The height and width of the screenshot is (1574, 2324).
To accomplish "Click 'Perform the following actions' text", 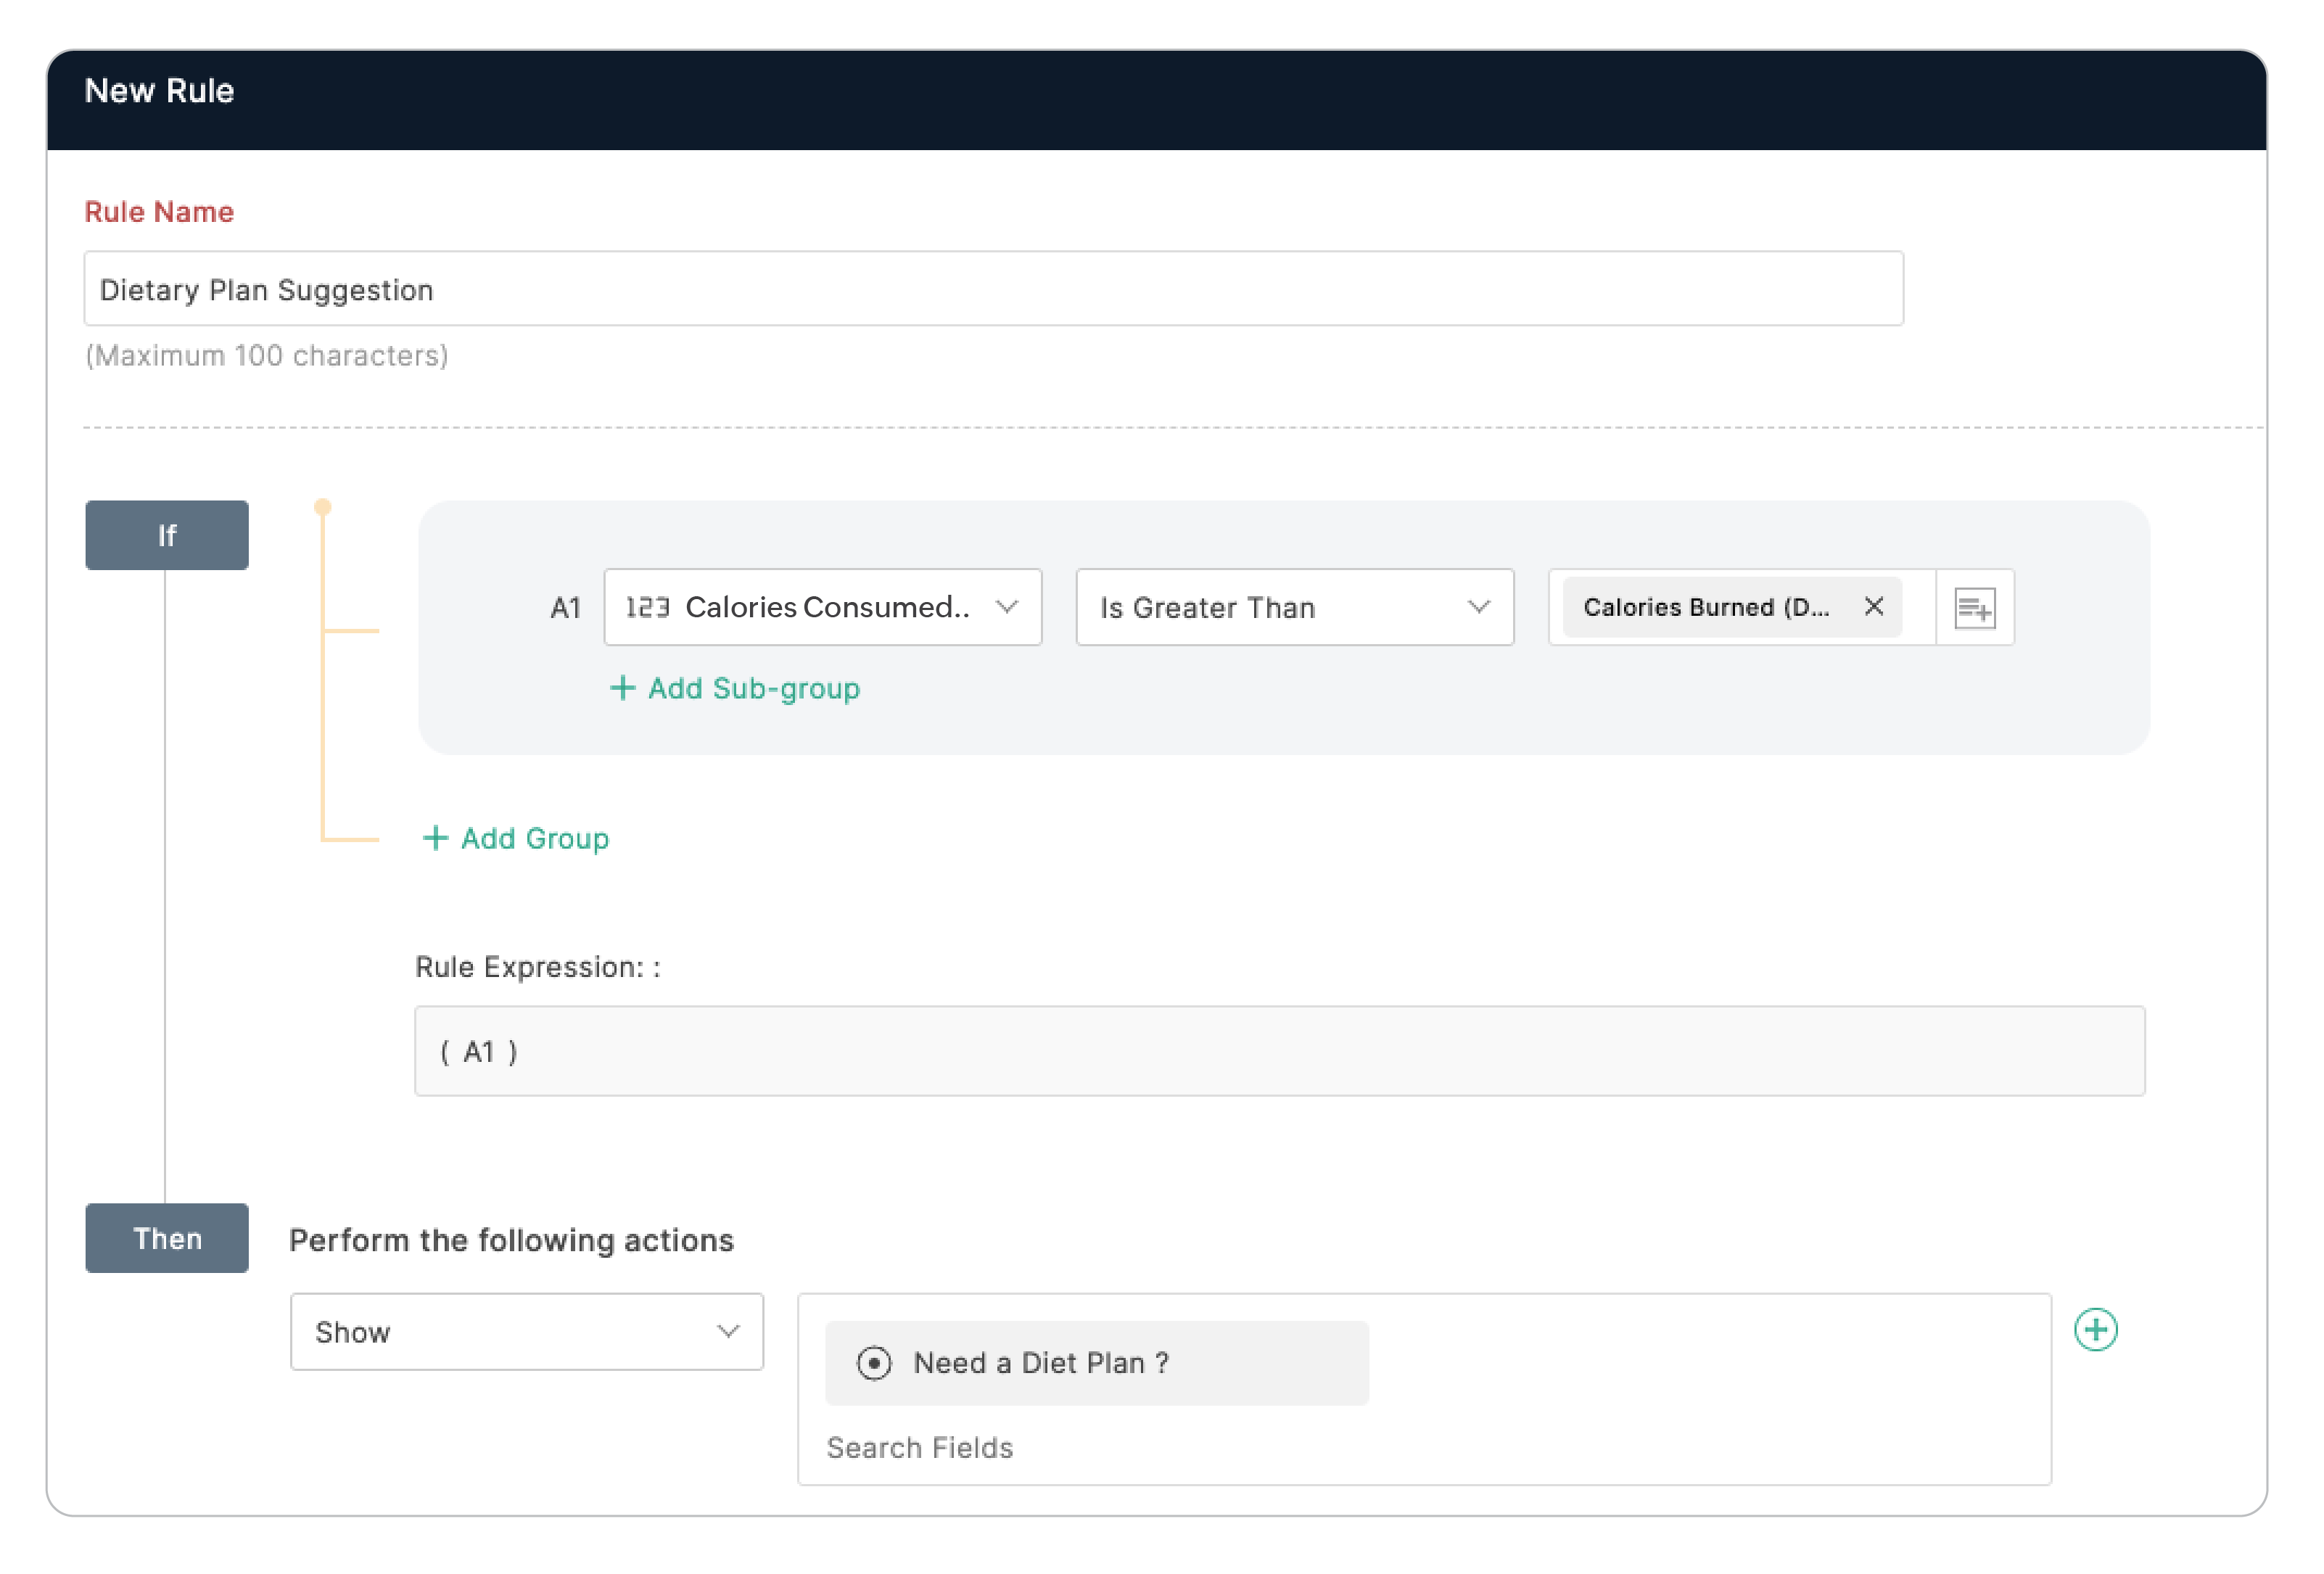I will tap(511, 1240).
